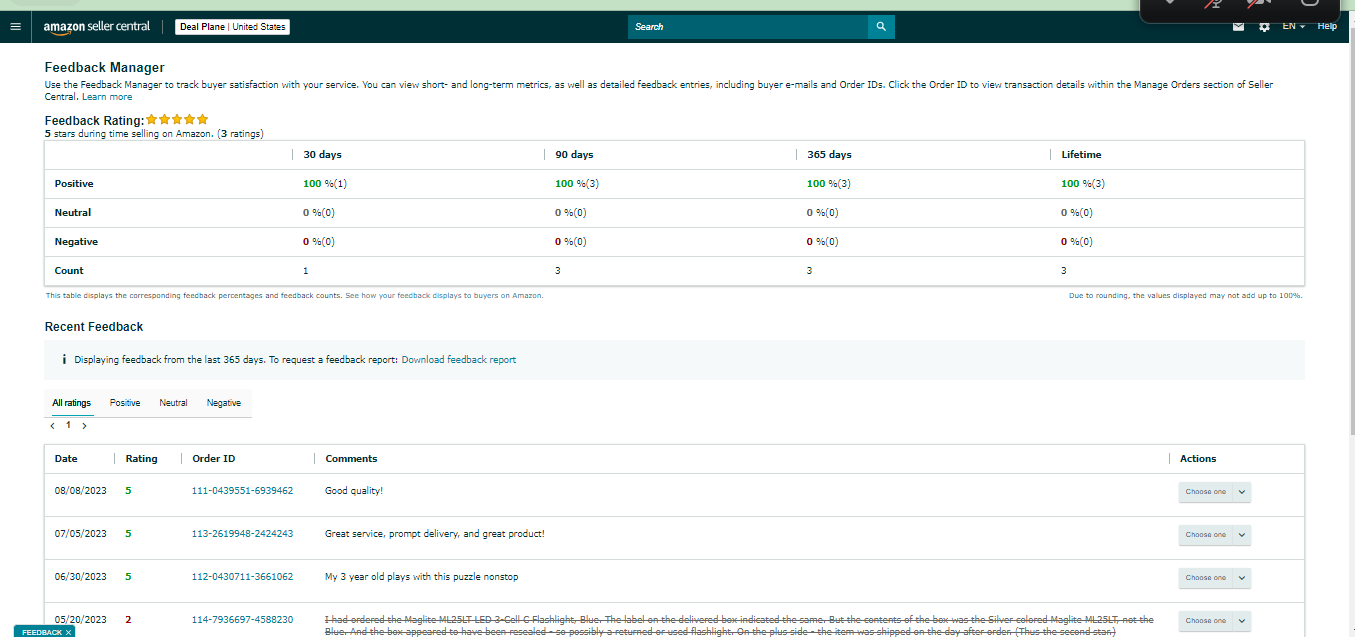Click the Order ID column header
Image resolution: width=1355 pixels, height=637 pixels.
[x=214, y=459]
